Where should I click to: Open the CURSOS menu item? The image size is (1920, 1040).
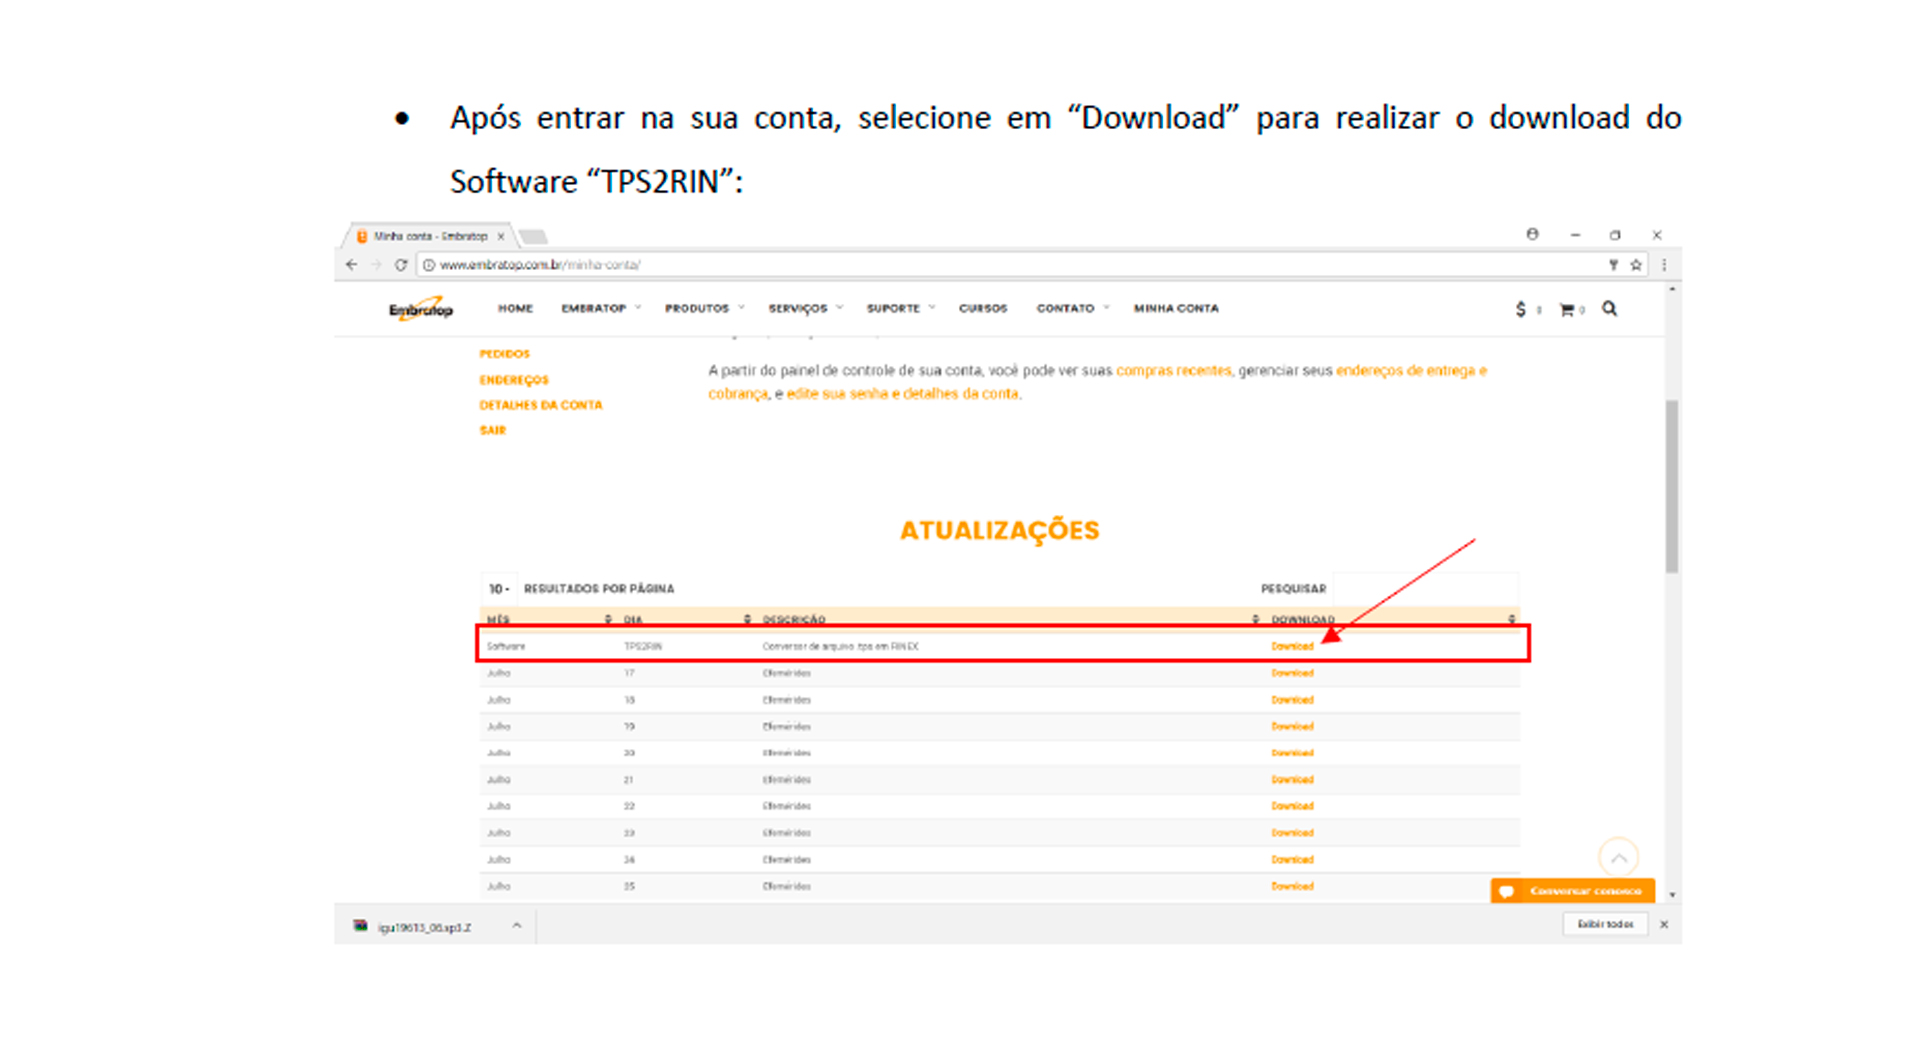pyautogui.click(x=982, y=309)
